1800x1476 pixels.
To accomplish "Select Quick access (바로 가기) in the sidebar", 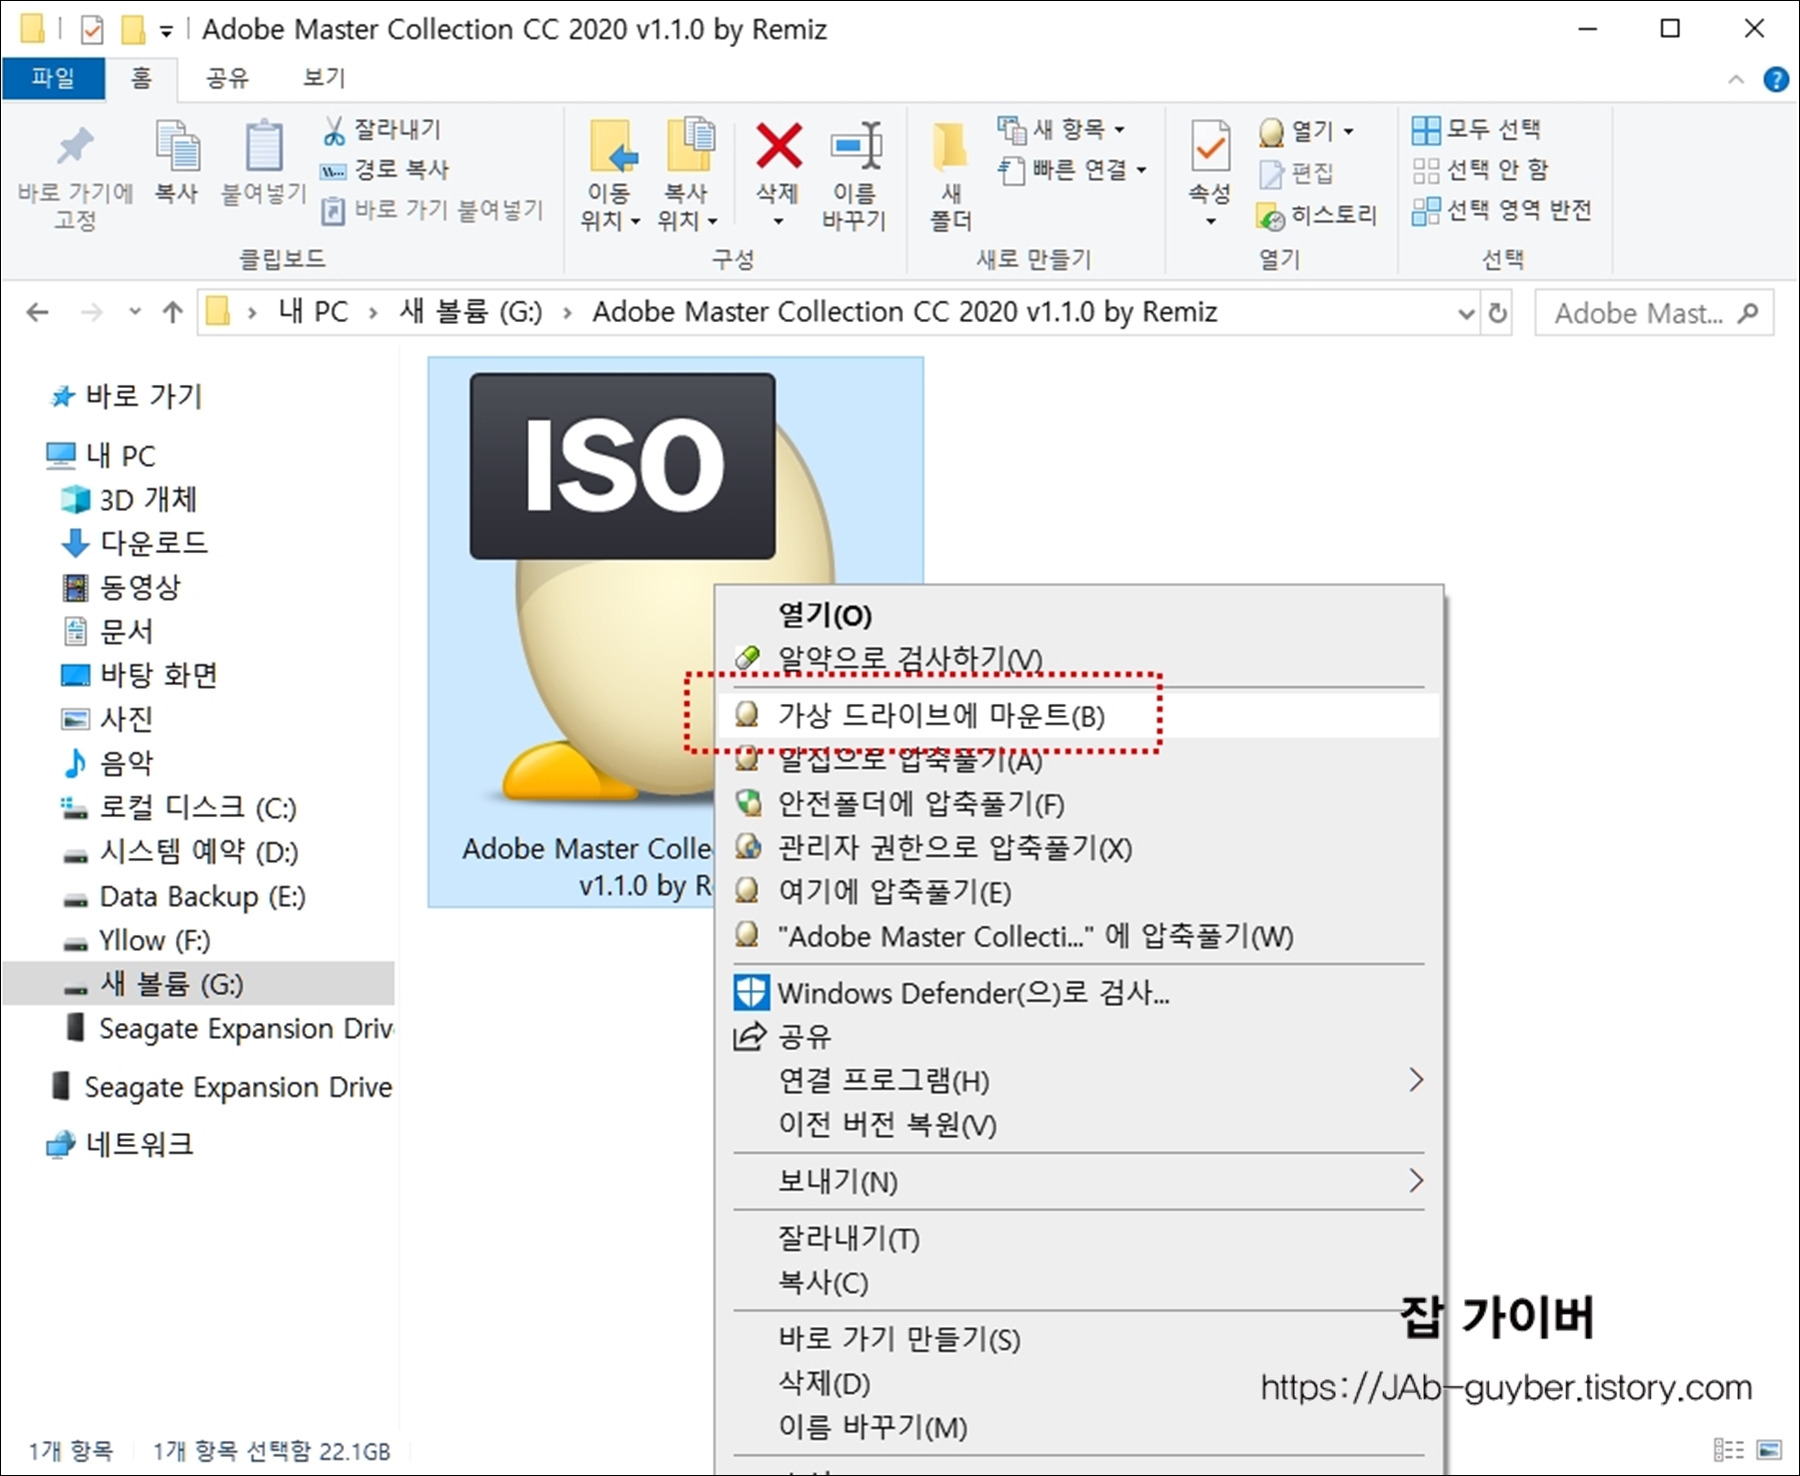I will point(127,396).
